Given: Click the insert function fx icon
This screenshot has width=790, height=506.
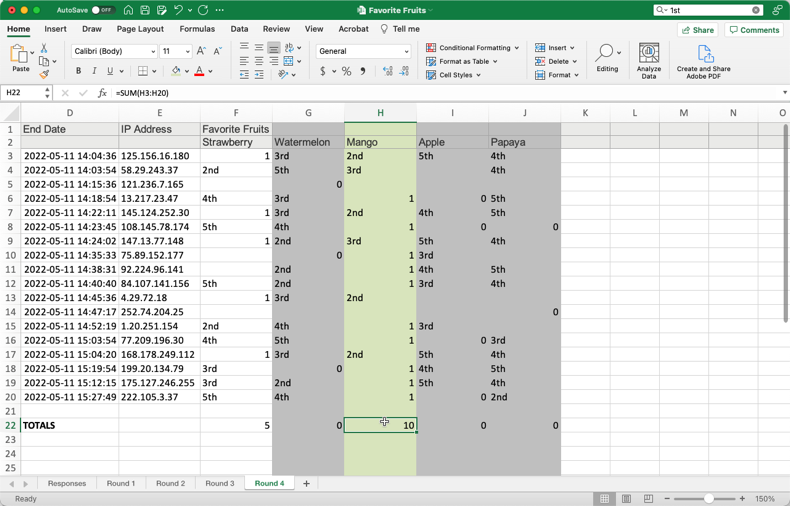Looking at the screenshot, I should pyautogui.click(x=102, y=93).
